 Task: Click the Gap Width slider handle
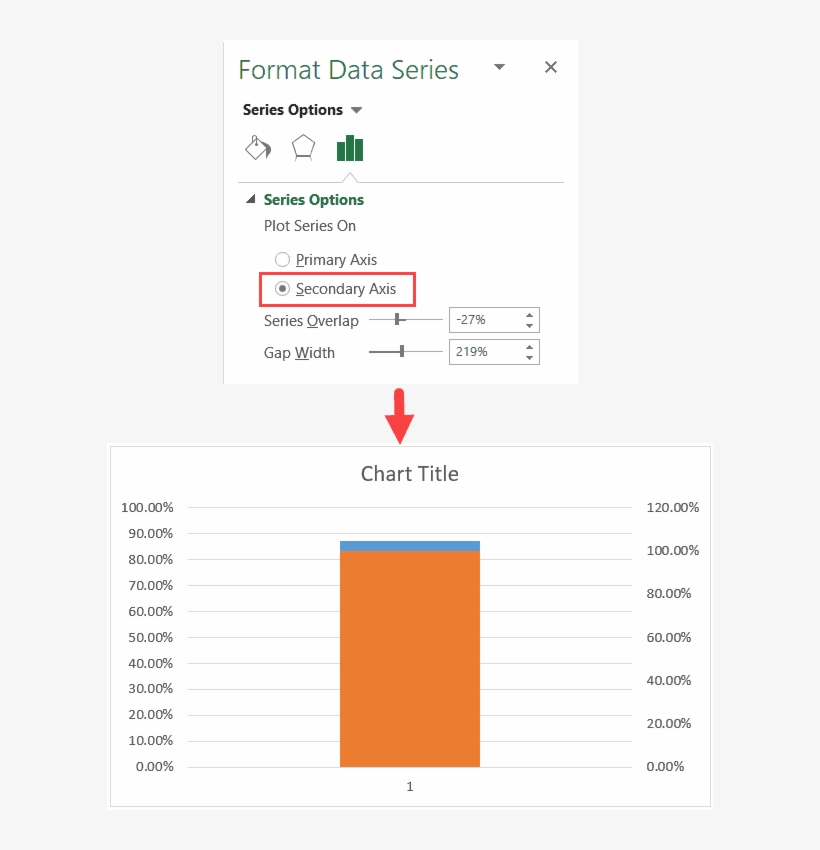tap(402, 351)
